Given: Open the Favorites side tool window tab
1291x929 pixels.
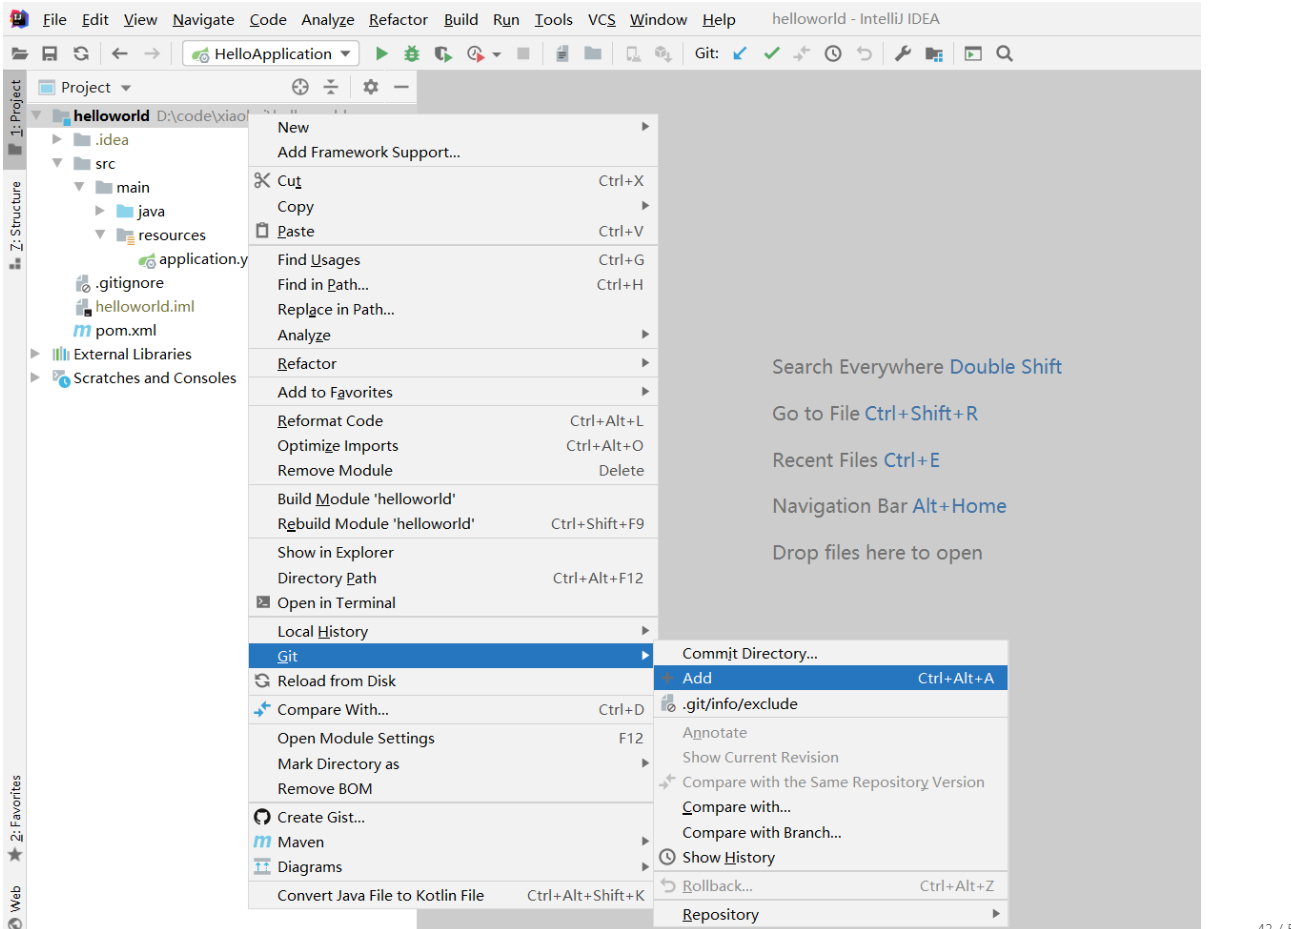Looking at the screenshot, I should [15, 818].
